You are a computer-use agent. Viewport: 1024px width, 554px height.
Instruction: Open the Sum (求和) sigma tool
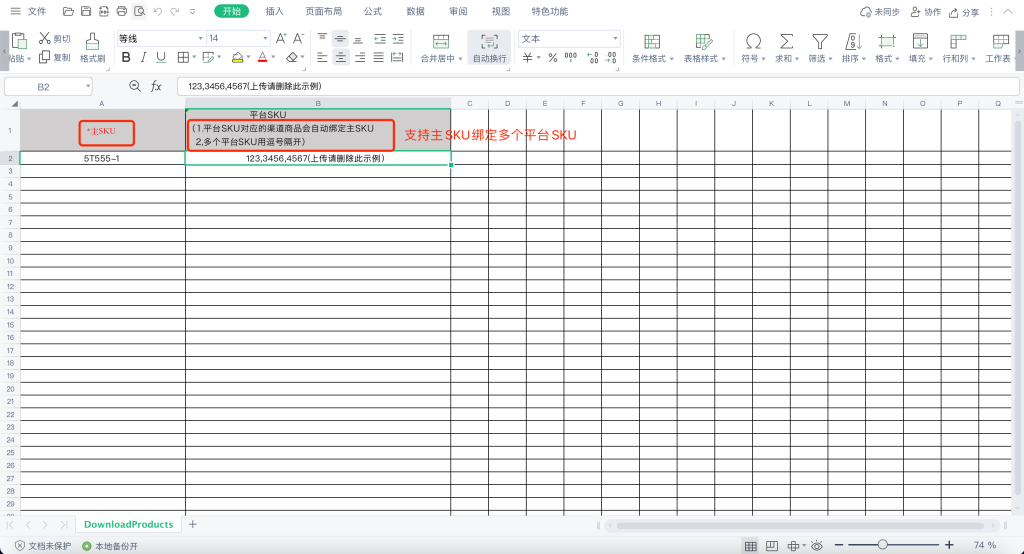[x=787, y=41]
